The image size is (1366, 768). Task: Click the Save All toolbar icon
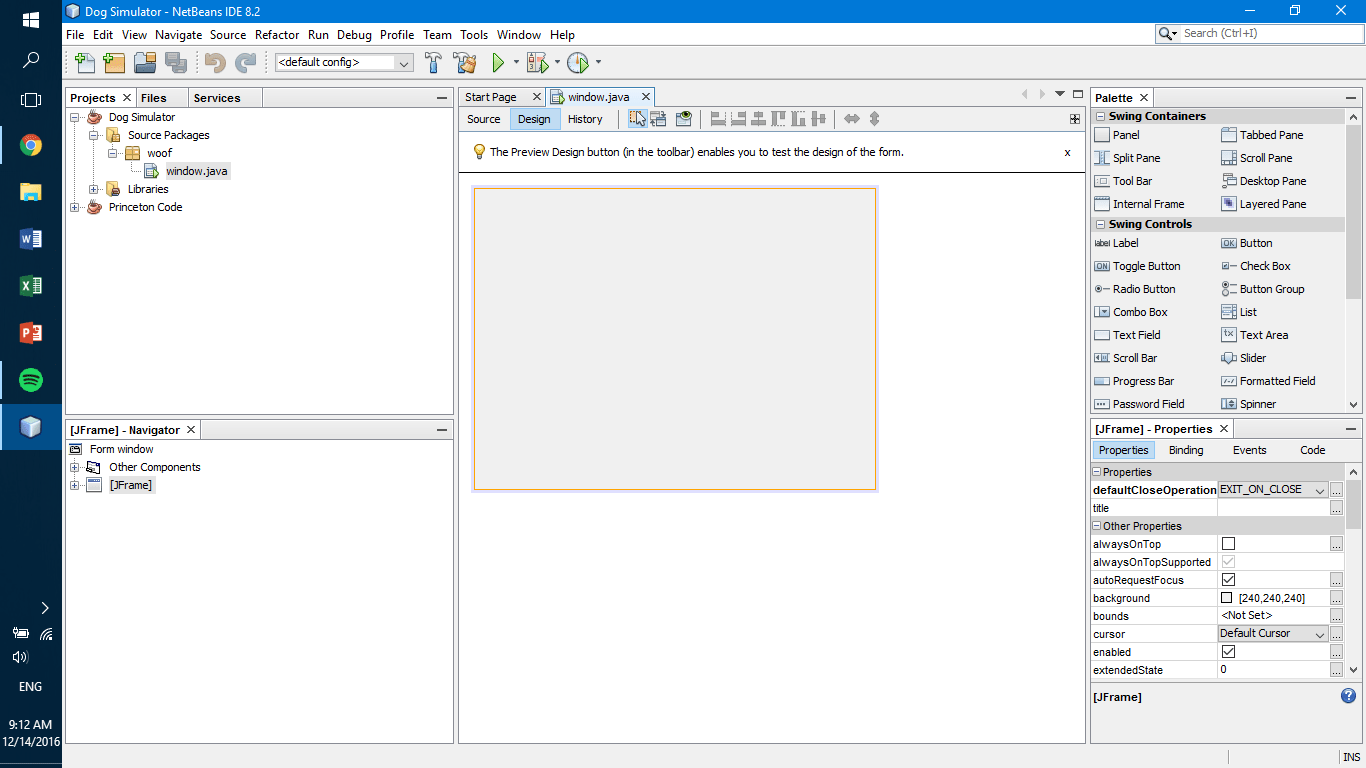(176, 63)
